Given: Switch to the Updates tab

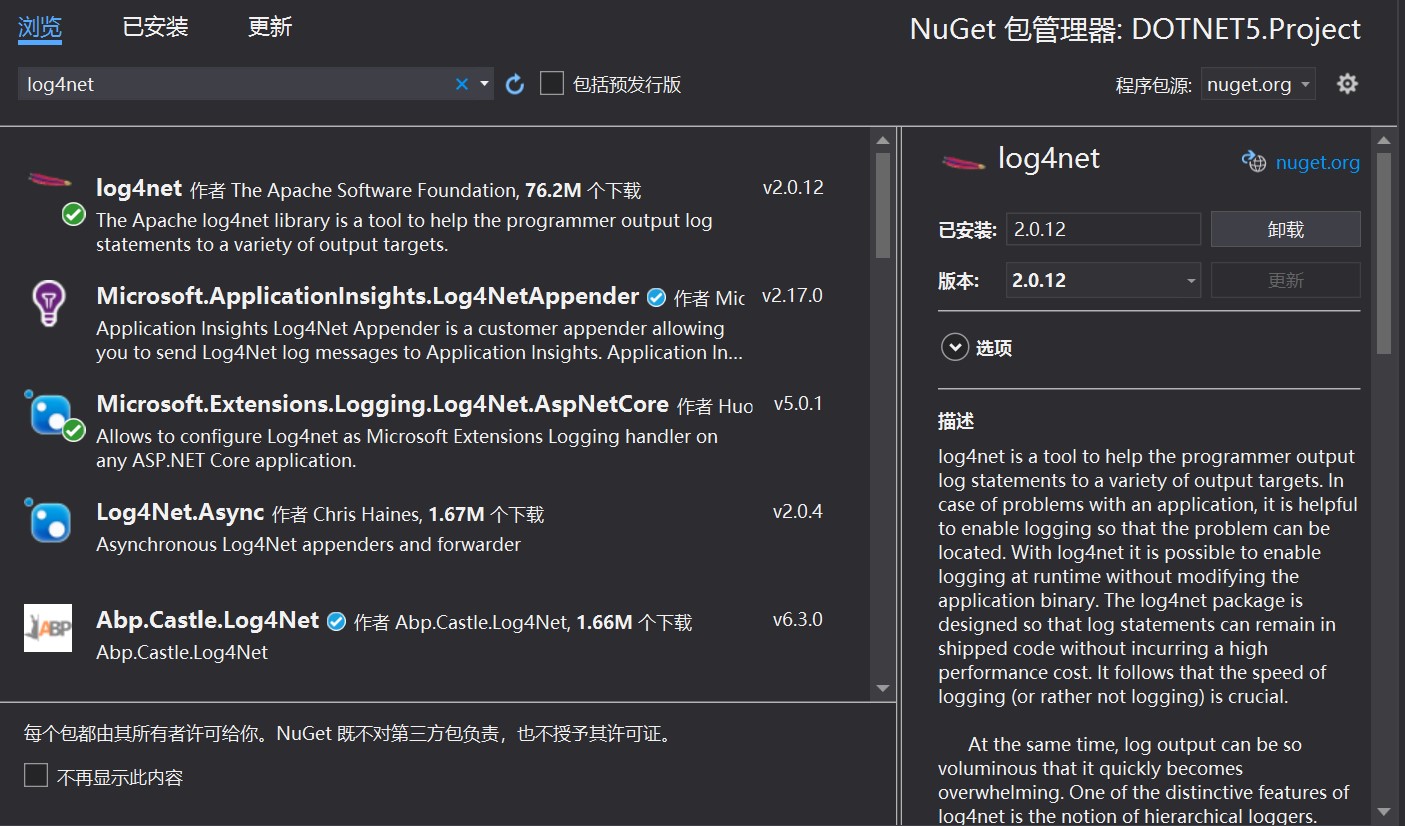Looking at the screenshot, I should pos(270,27).
